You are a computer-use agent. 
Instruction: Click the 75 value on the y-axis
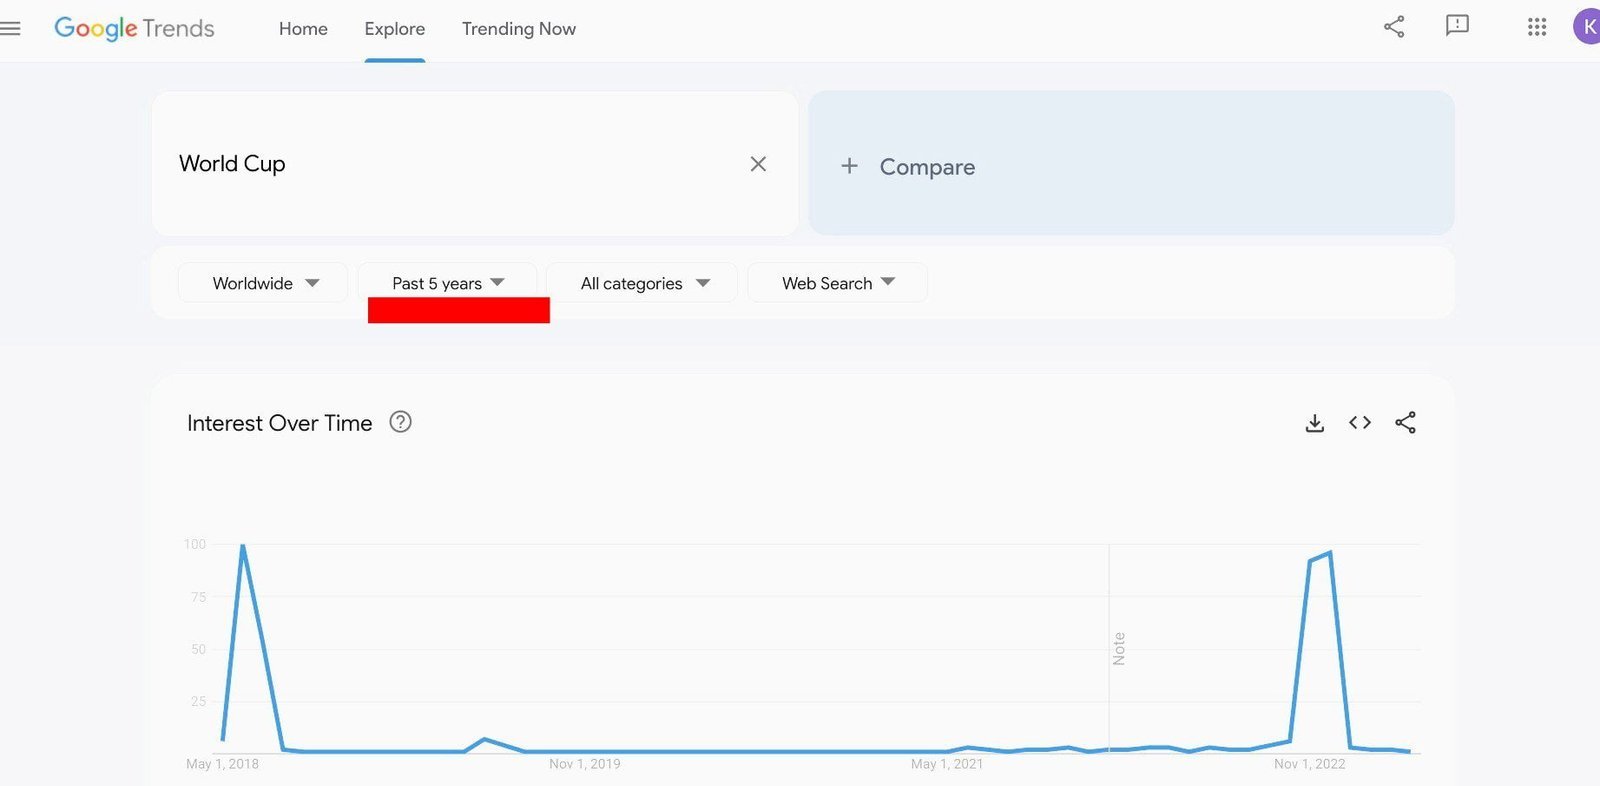coord(198,597)
